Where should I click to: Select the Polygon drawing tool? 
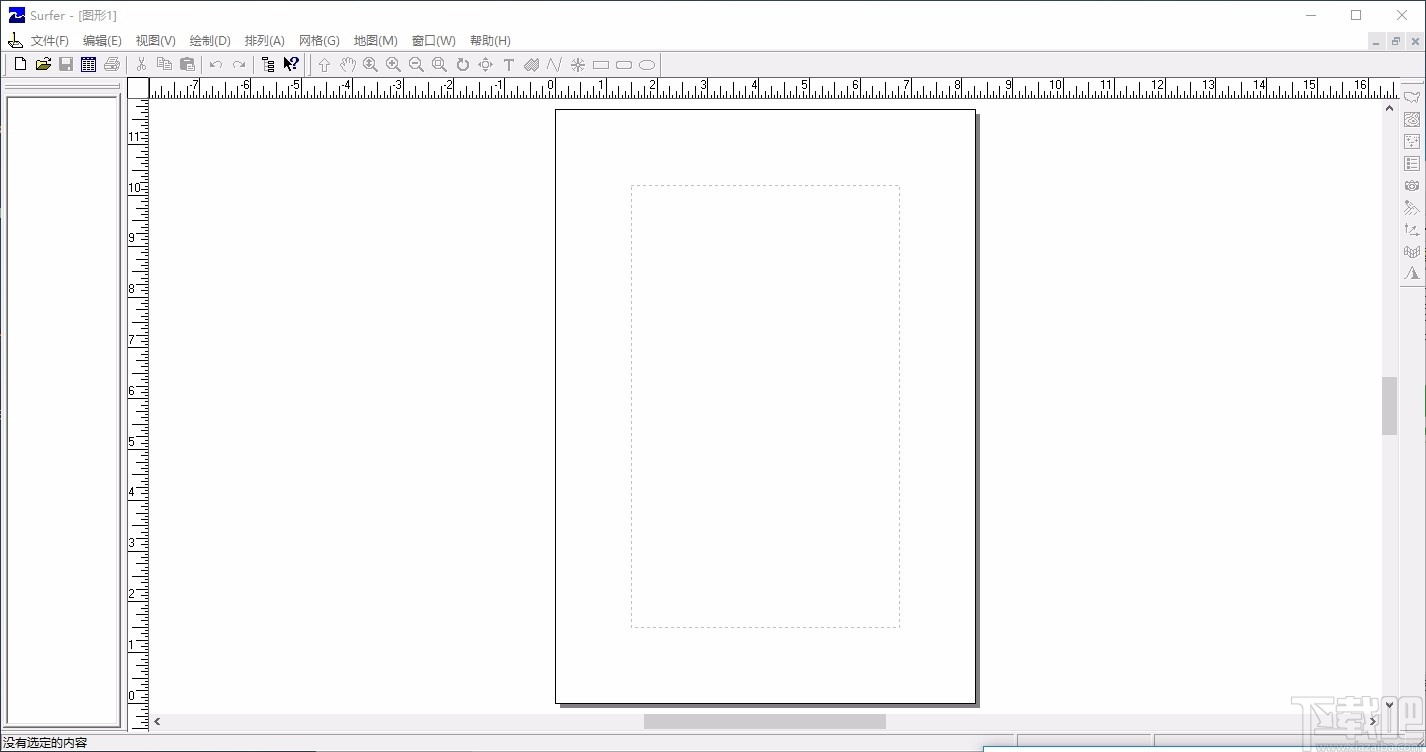pos(531,65)
